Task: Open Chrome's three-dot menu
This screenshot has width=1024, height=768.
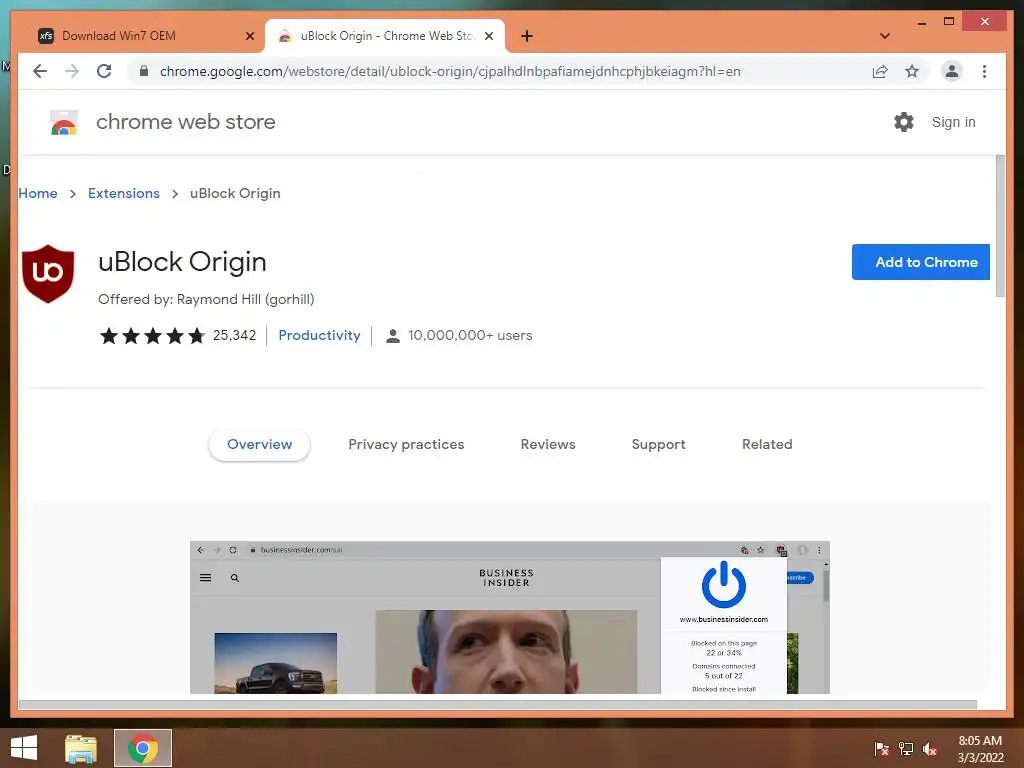Action: 984,71
